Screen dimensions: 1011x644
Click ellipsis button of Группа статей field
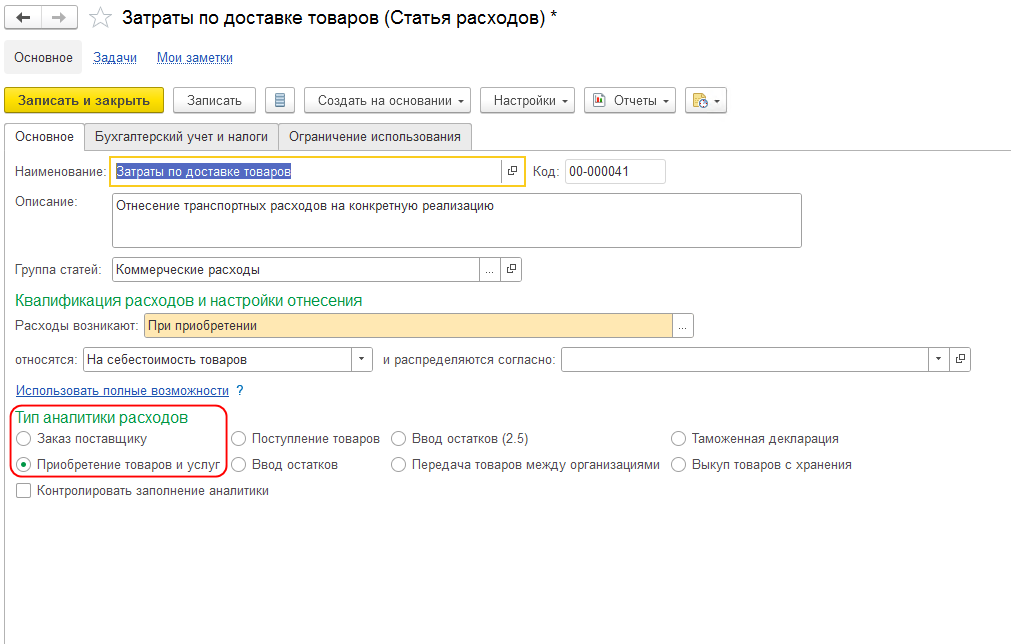[490, 269]
